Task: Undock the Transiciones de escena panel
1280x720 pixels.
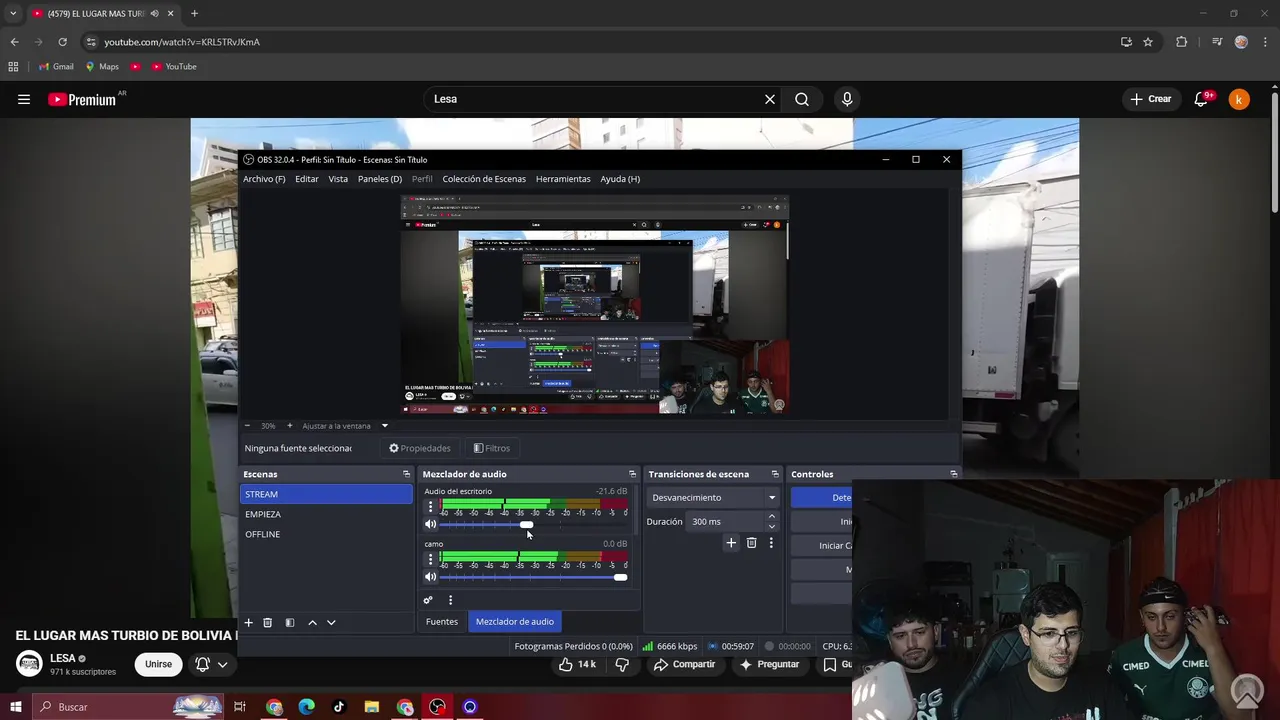Action: click(774, 474)
